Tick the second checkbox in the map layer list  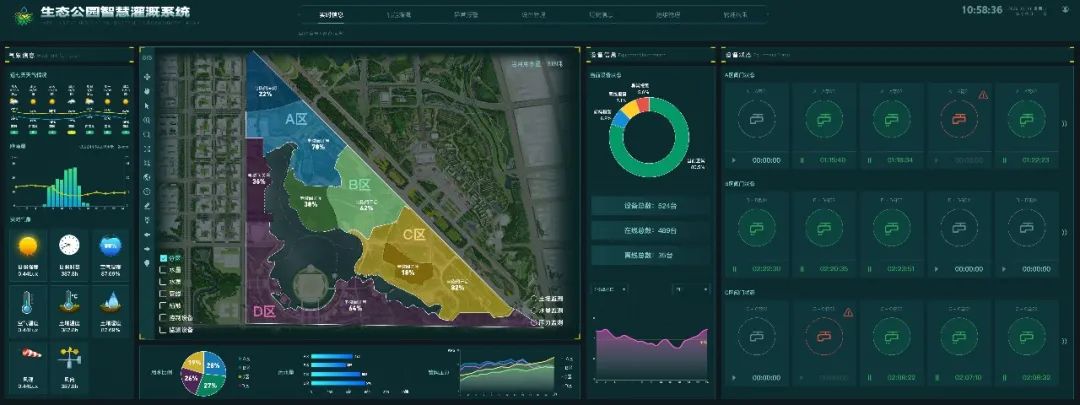163,270
